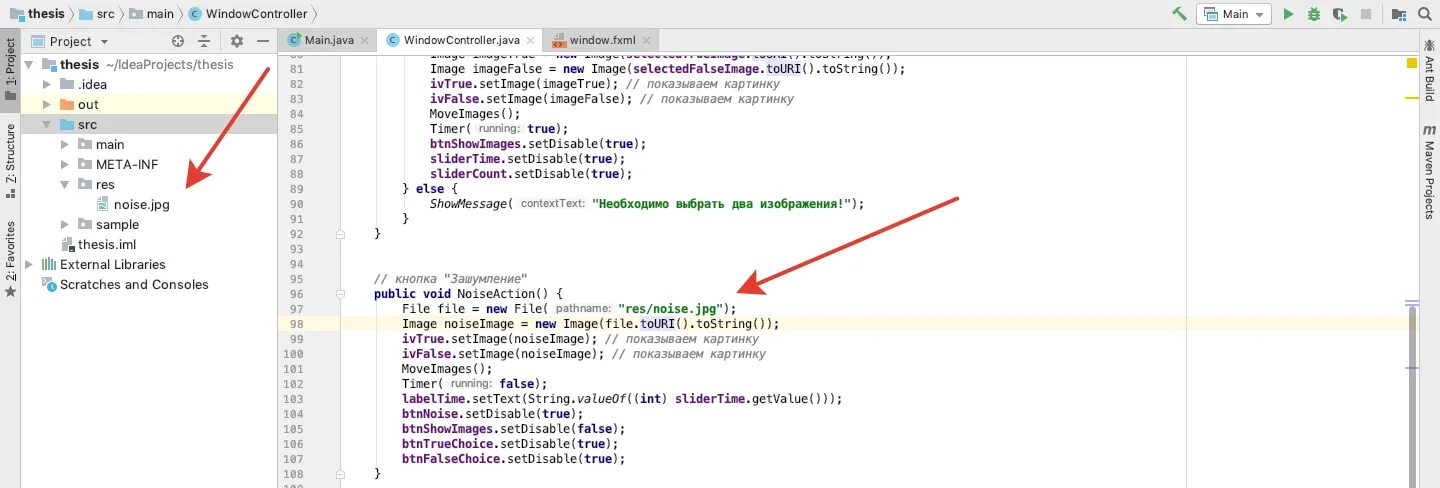Click the fold marker at line 108
This screenshot has height=488, width=1440.
[341, 474]
